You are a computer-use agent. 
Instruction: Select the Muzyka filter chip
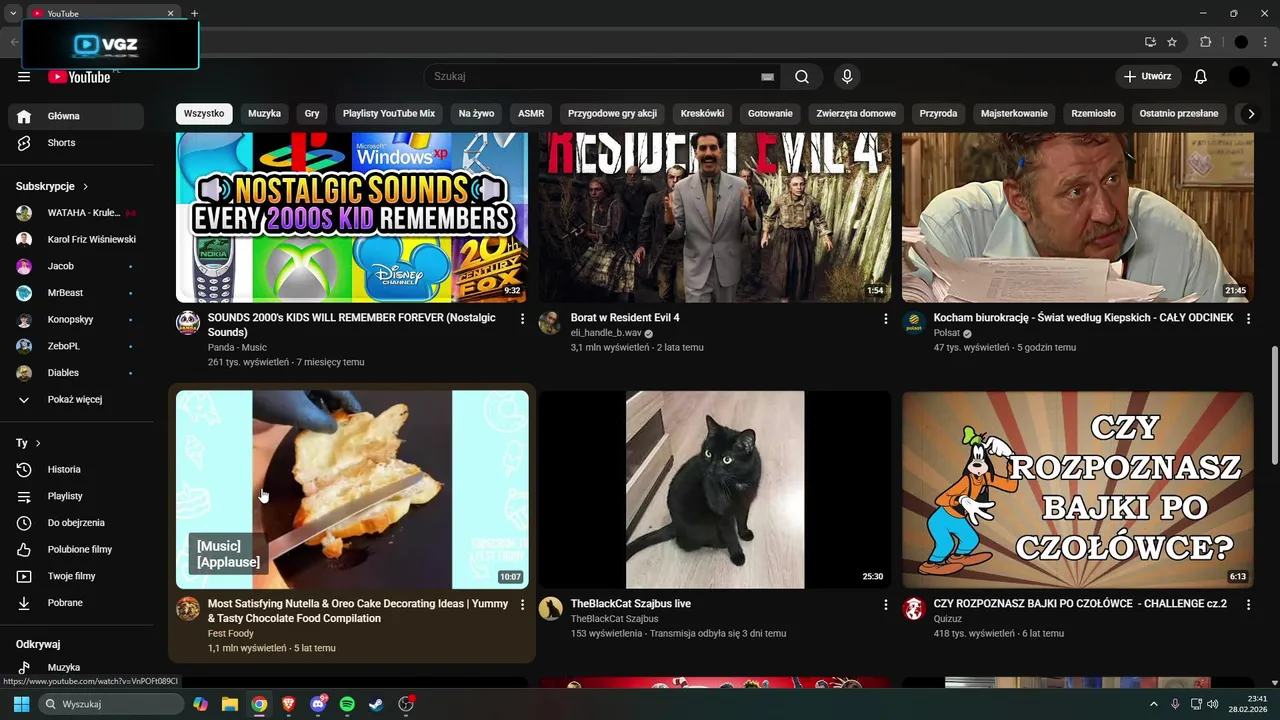(265, 114)
